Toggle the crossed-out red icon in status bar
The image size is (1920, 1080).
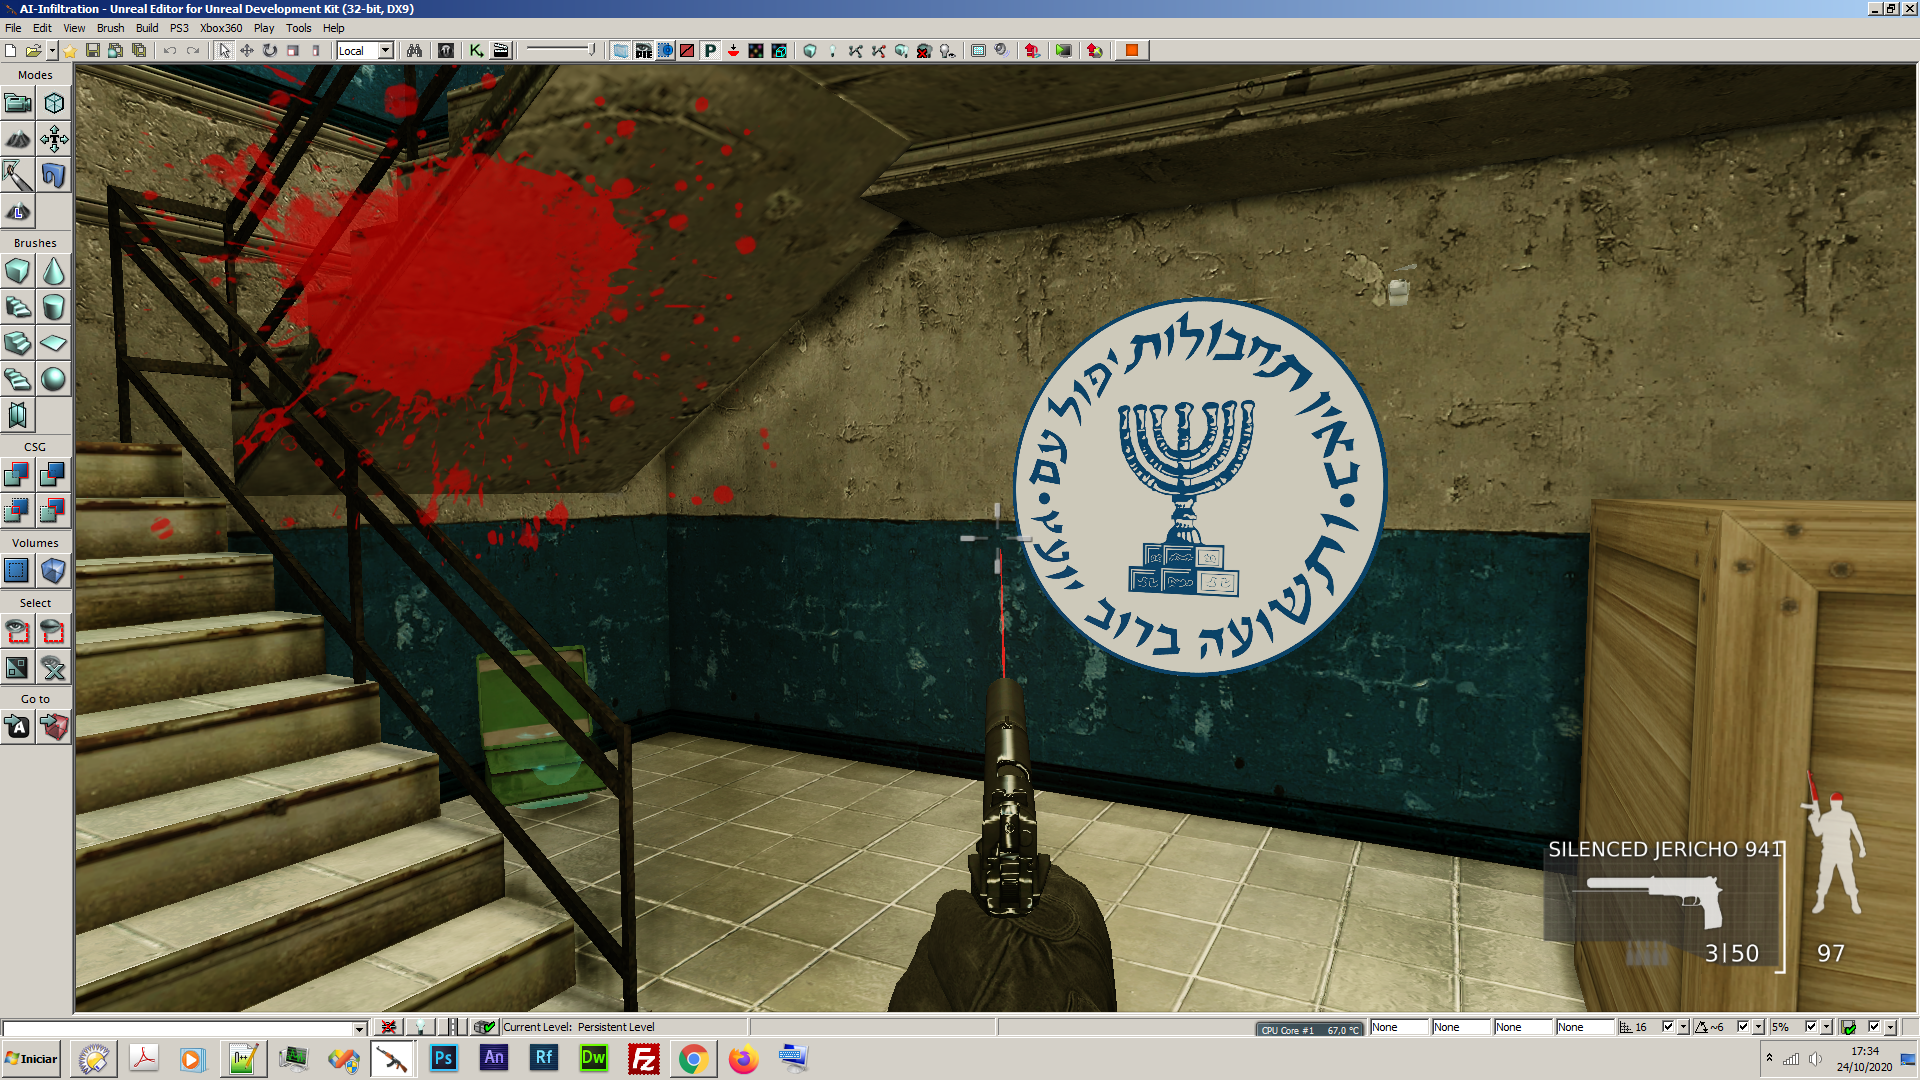coord(389,1027)
